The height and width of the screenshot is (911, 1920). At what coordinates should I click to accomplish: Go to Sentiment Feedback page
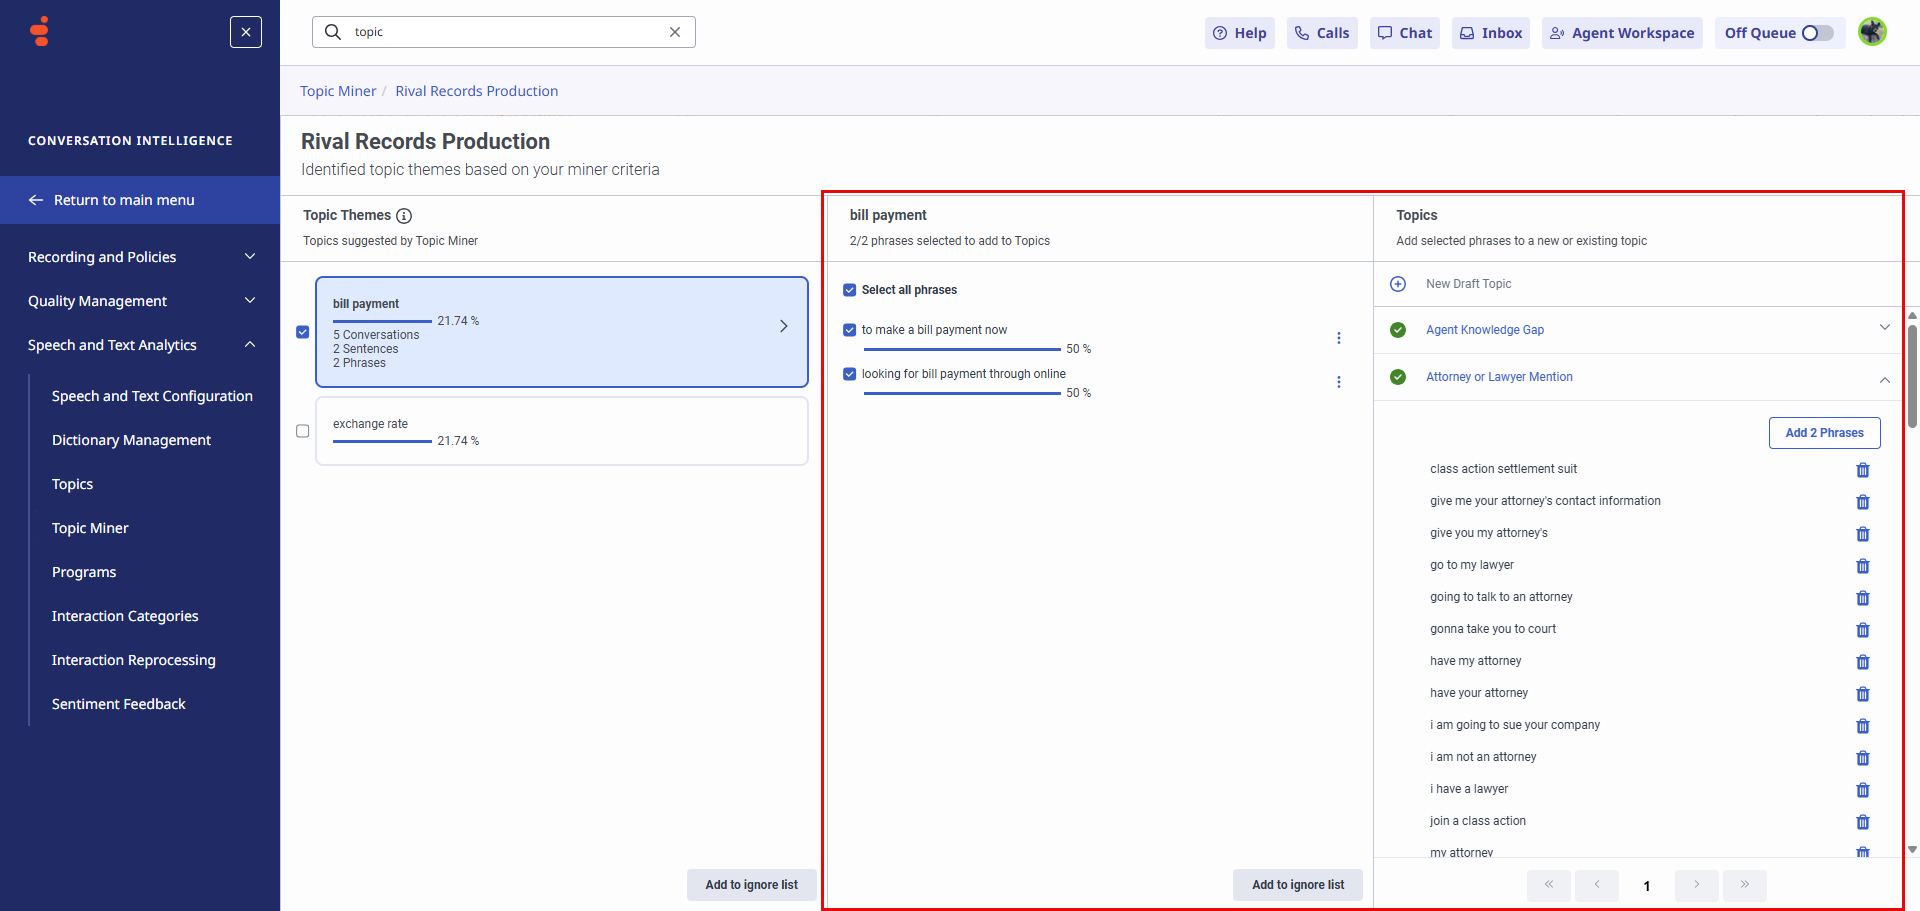(x=118, y=704)
